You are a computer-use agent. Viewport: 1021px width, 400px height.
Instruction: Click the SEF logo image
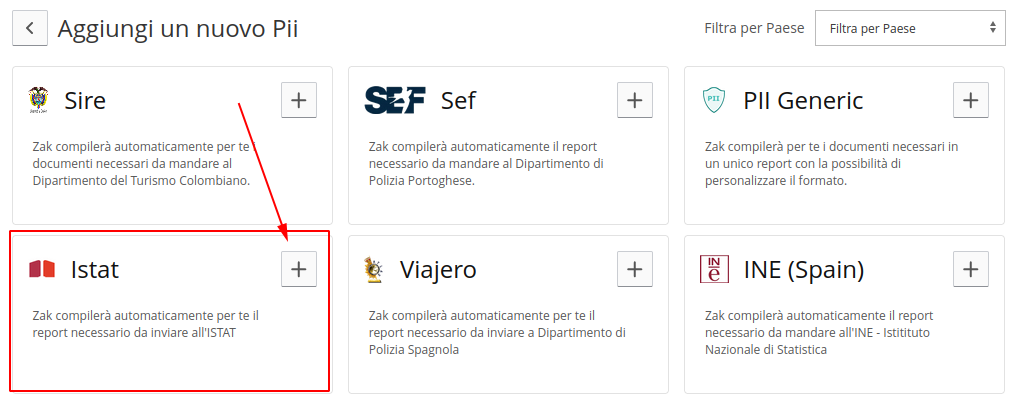pos(395,100)
